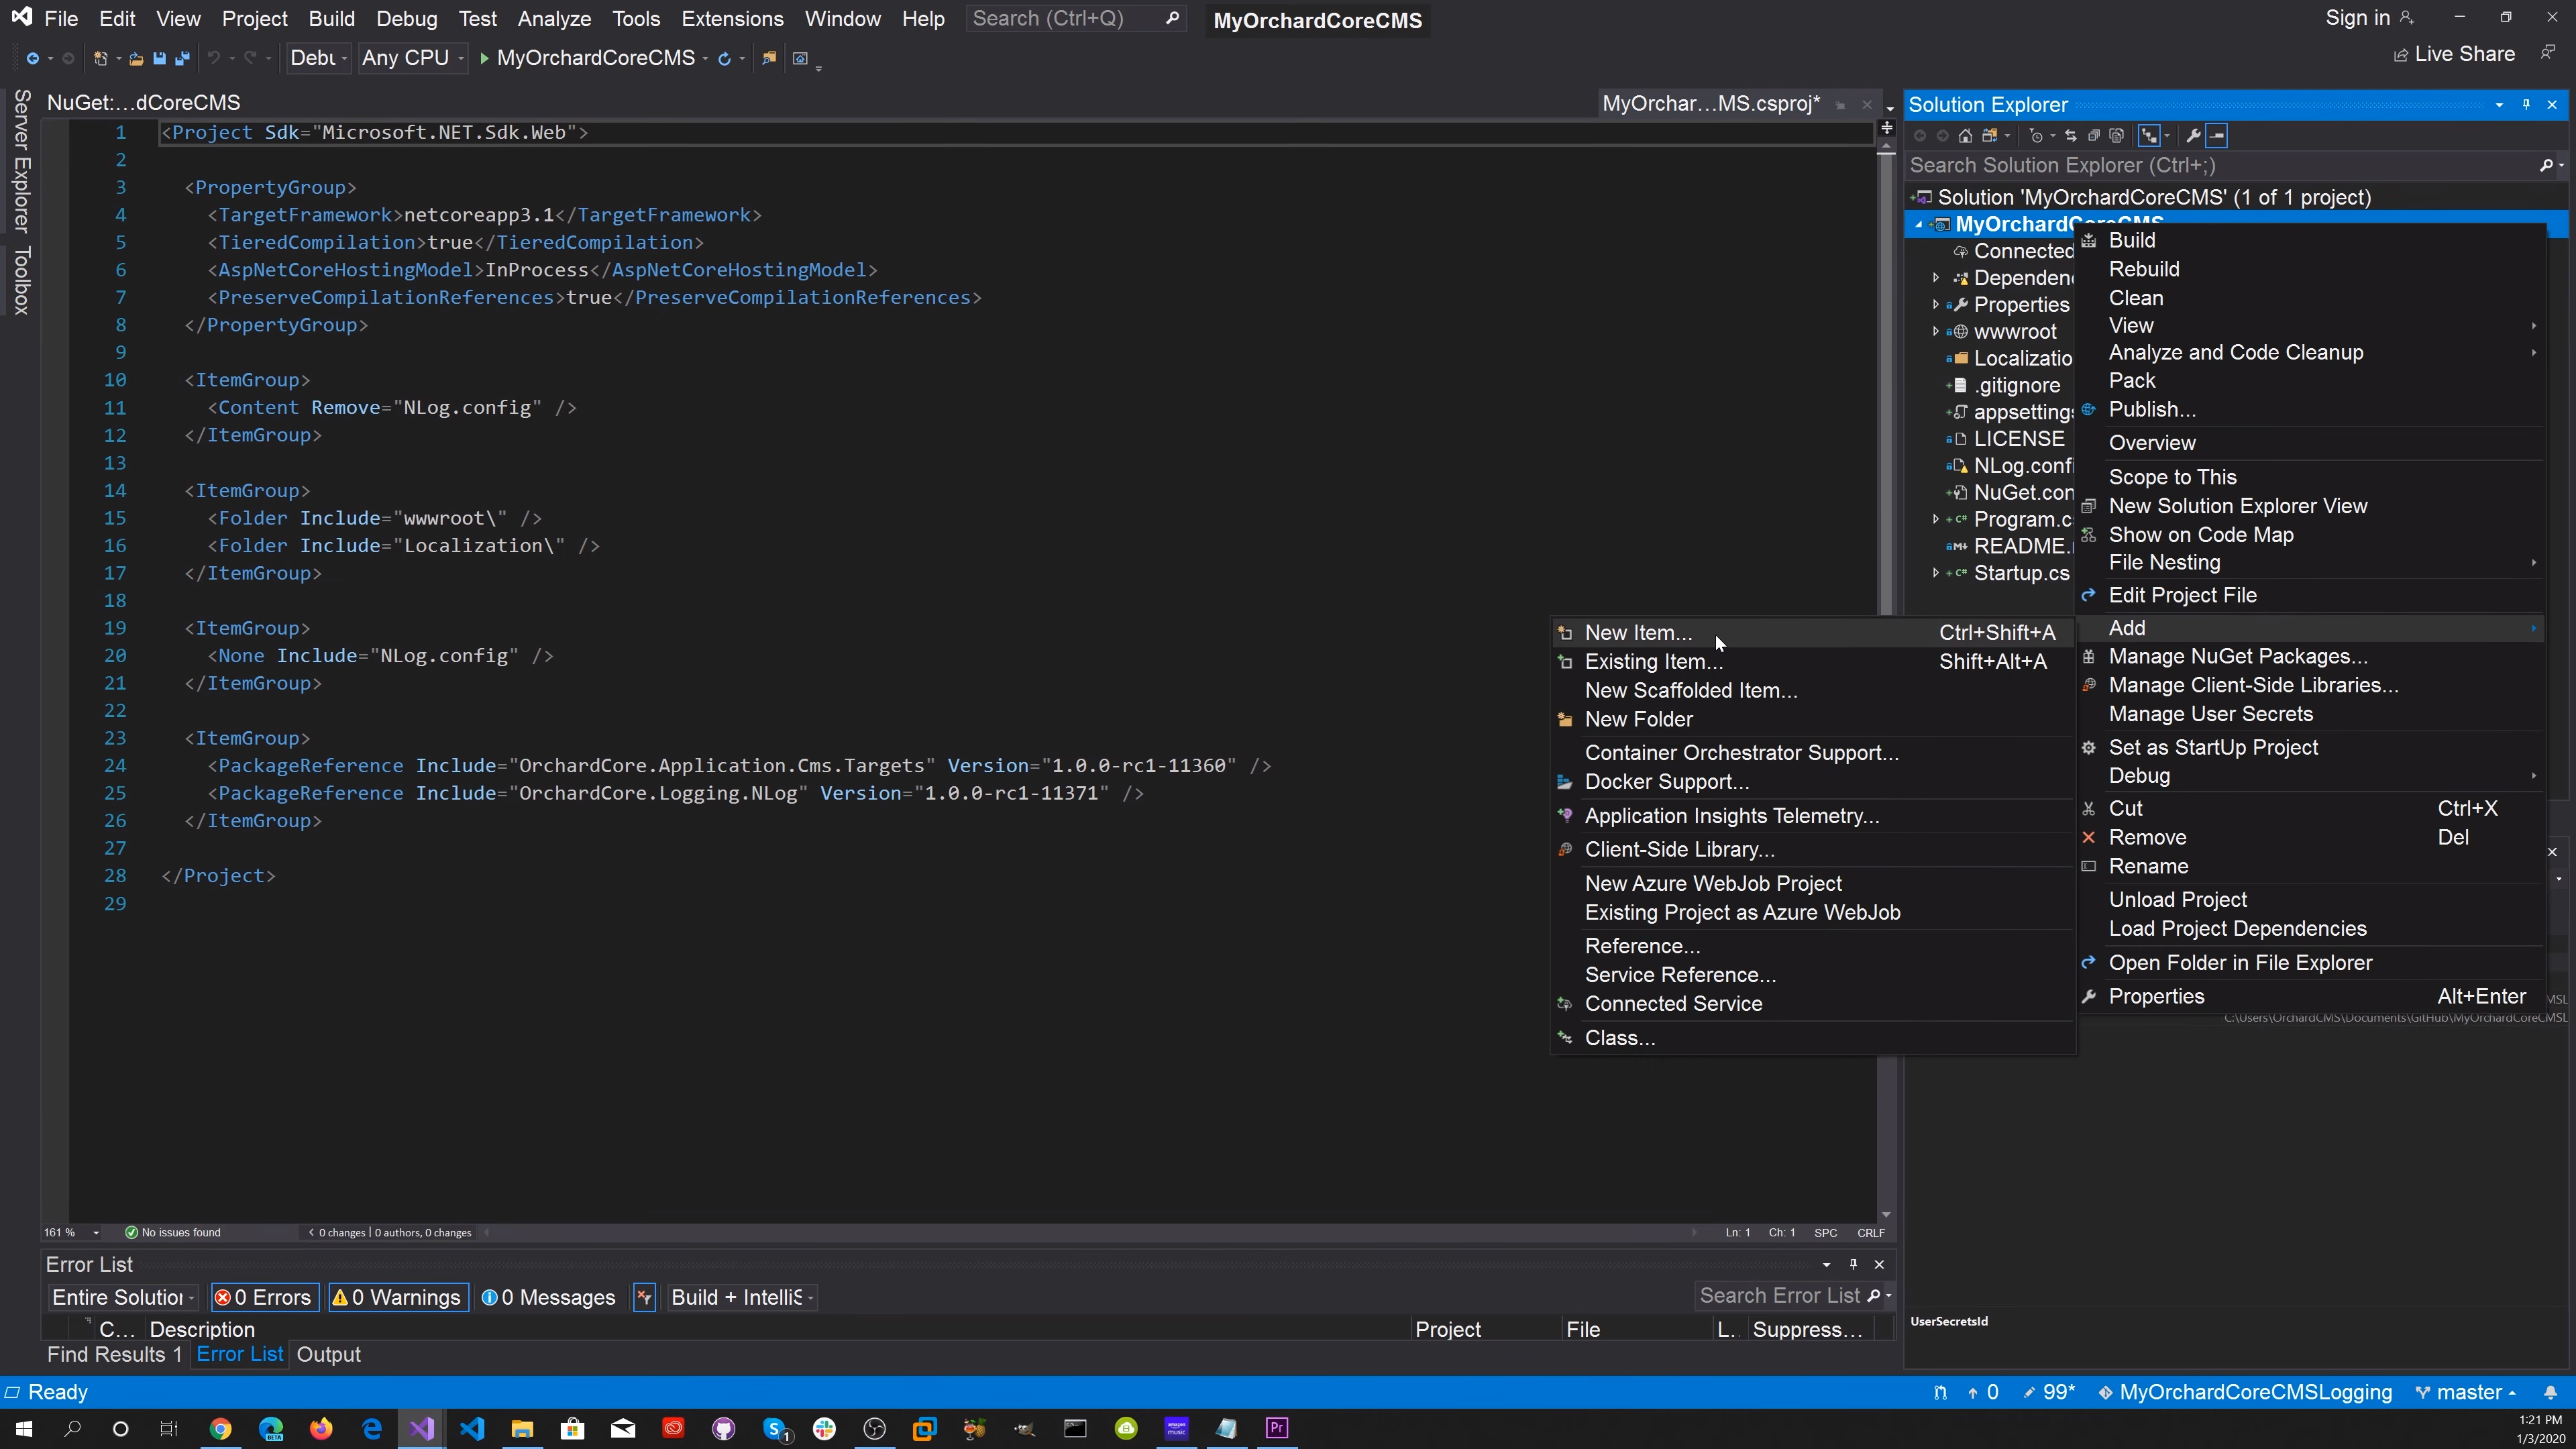This screenshot has width=2576, height=1449.
Task: Switch to the NuGet:...dCoreCMS tab
Action: 143,103
